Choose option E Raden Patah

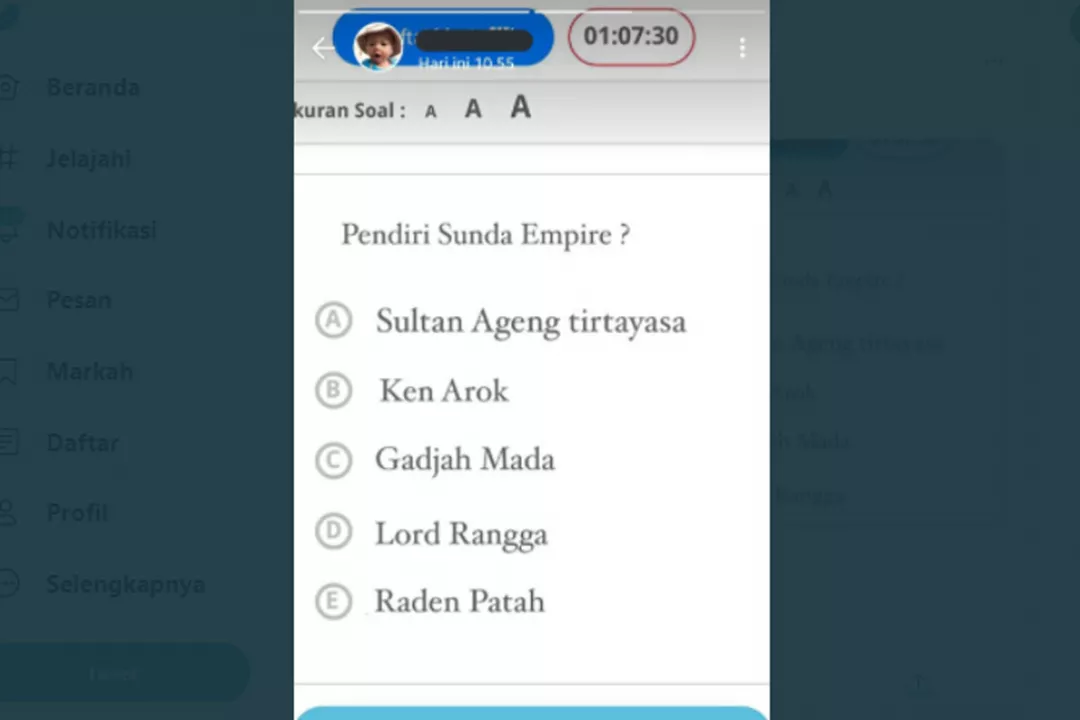(x=430, y=601)
